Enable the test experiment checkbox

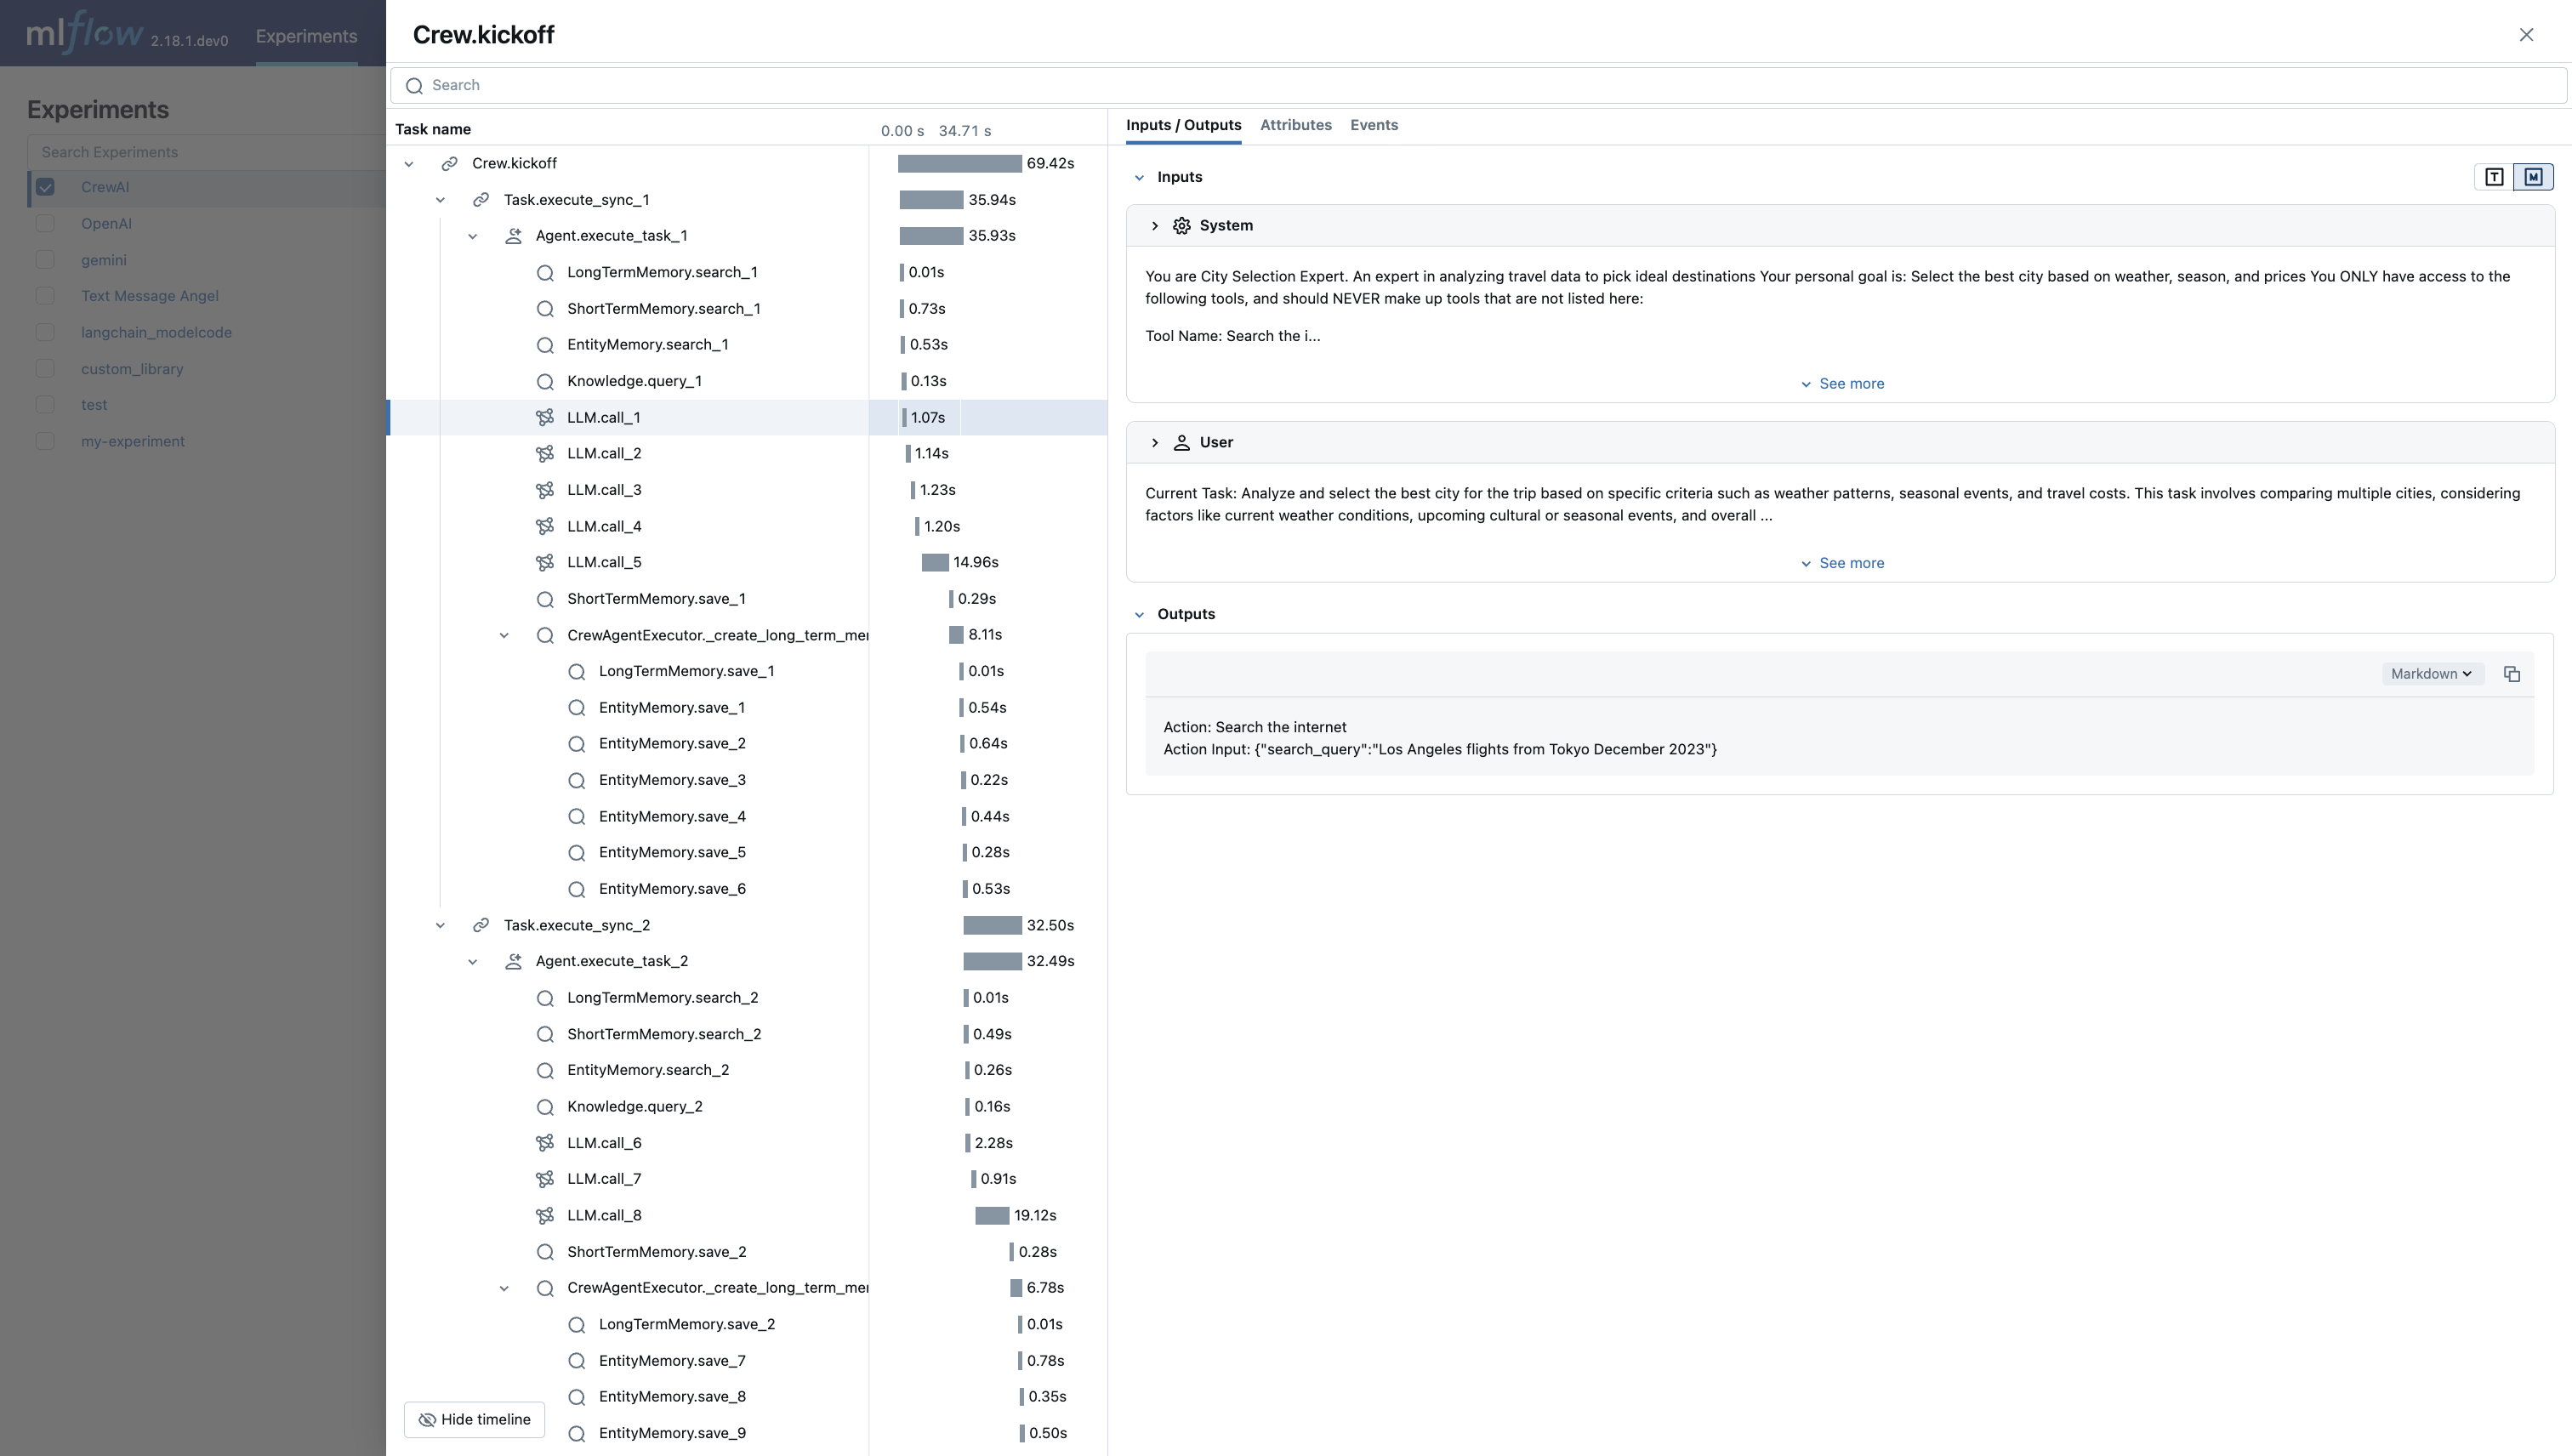pos(46,404)
